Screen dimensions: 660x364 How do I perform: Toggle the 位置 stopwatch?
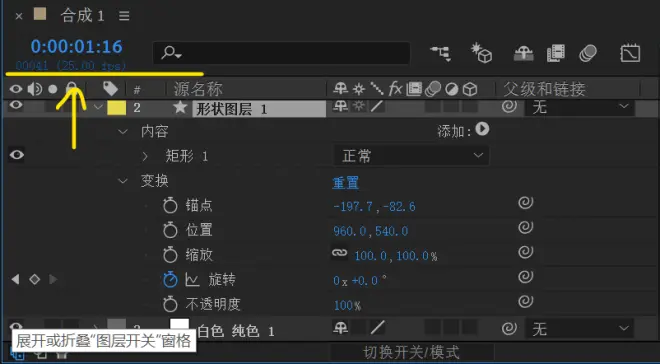pyautogui.click(x=170, y=230)
